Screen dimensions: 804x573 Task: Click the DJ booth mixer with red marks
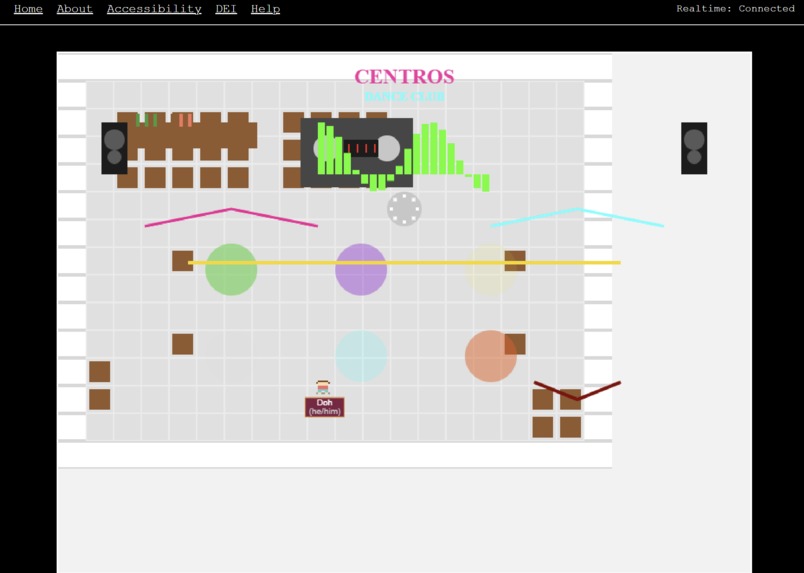click(x=361, y=149)
